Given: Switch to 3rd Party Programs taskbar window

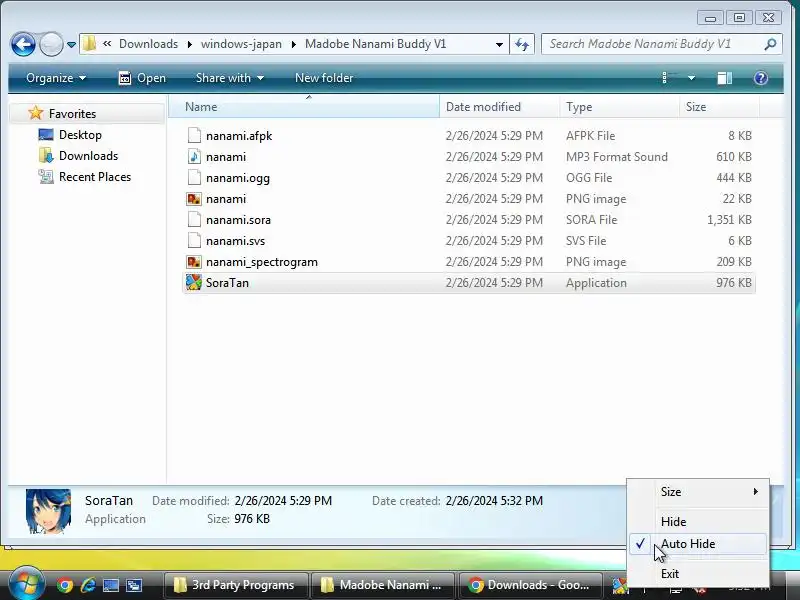Looking at the screenshot, I should pos(236,585).
